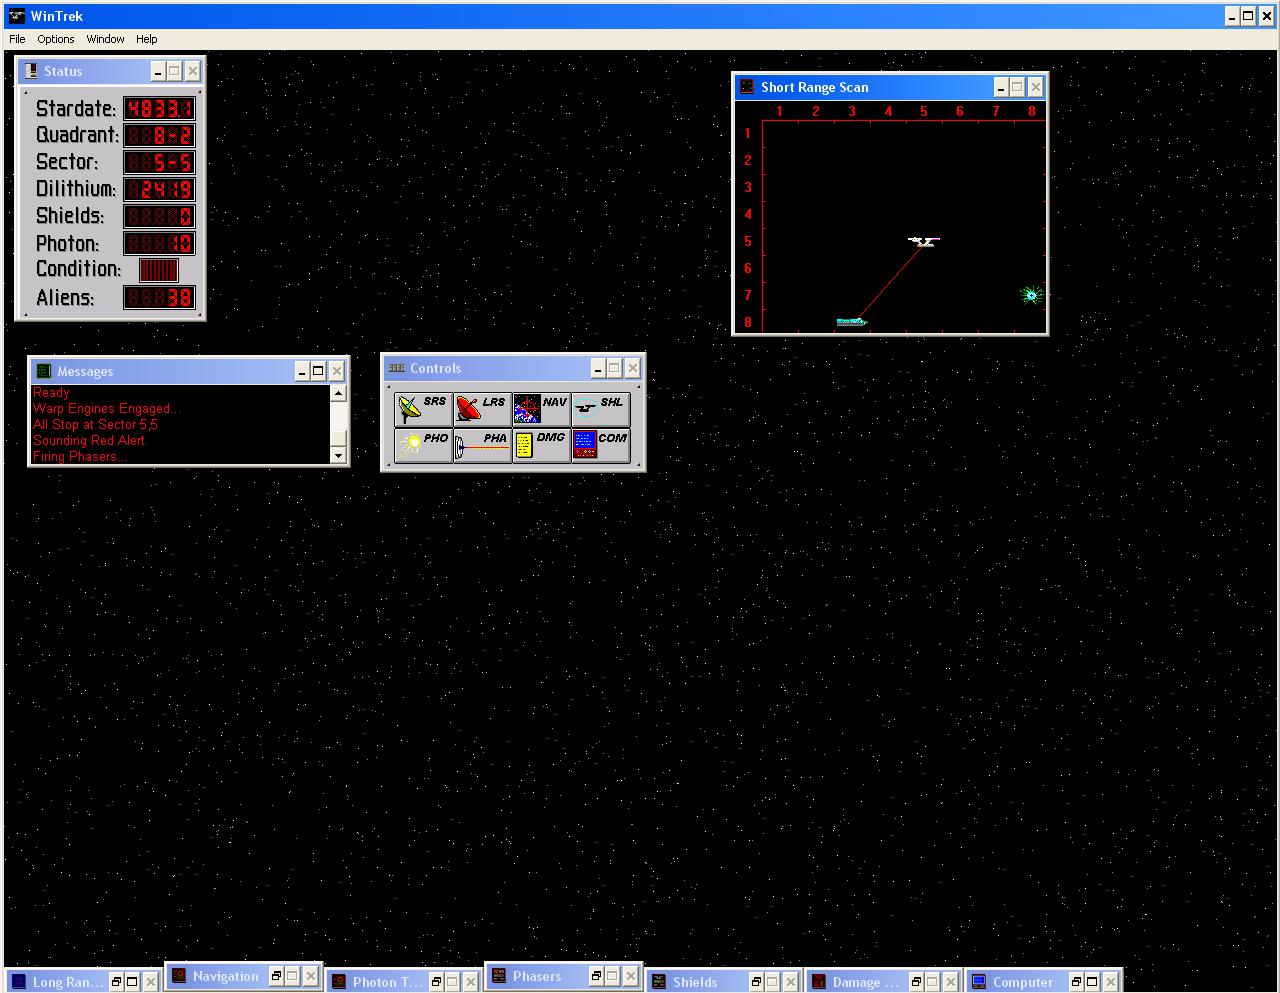The image size is (1280, 993).
Task: Click the minimized Long Range window icon
Action: coord(18,982)
